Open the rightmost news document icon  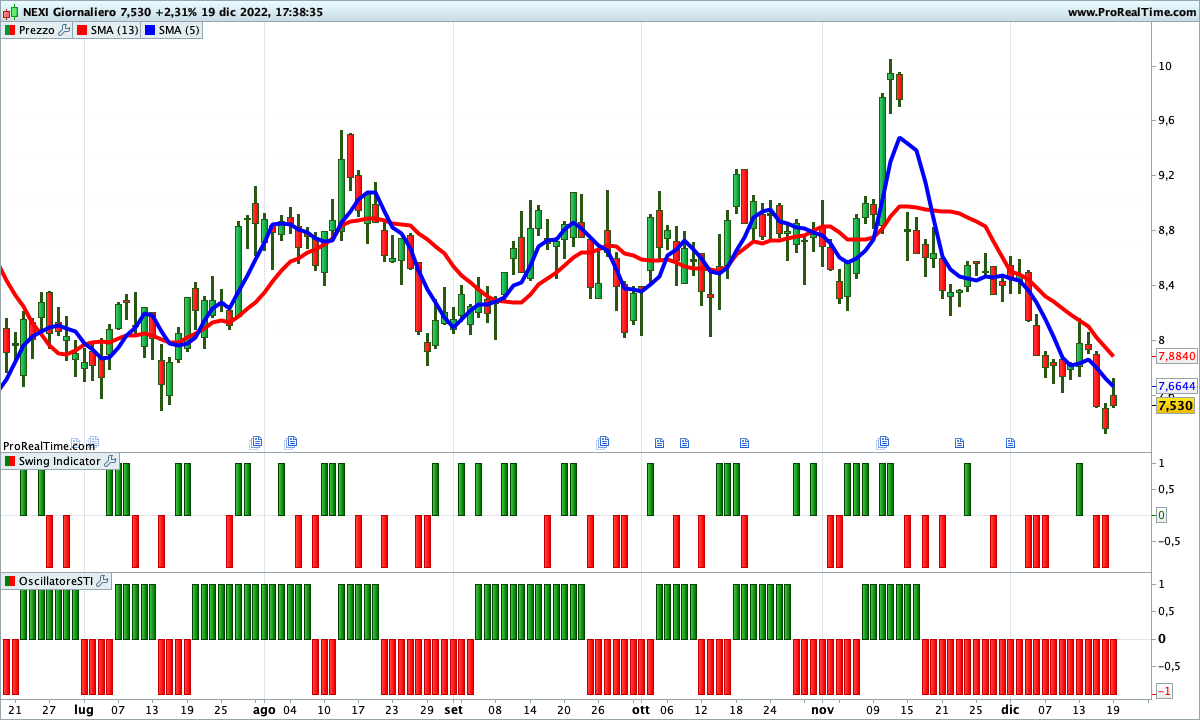tap(1010, 442)
